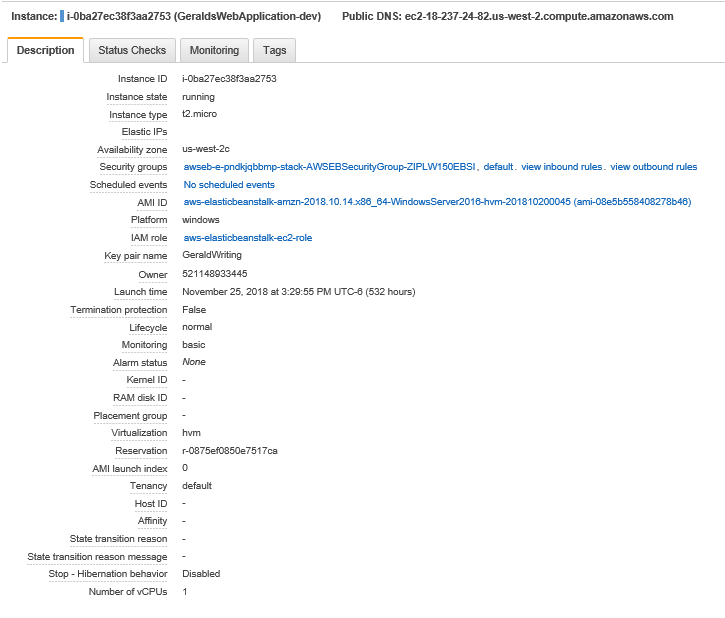Image resolution: width=725 pixels, height=618 pixels.
Task: Click view outbound rules link
Action: point(653,167)
